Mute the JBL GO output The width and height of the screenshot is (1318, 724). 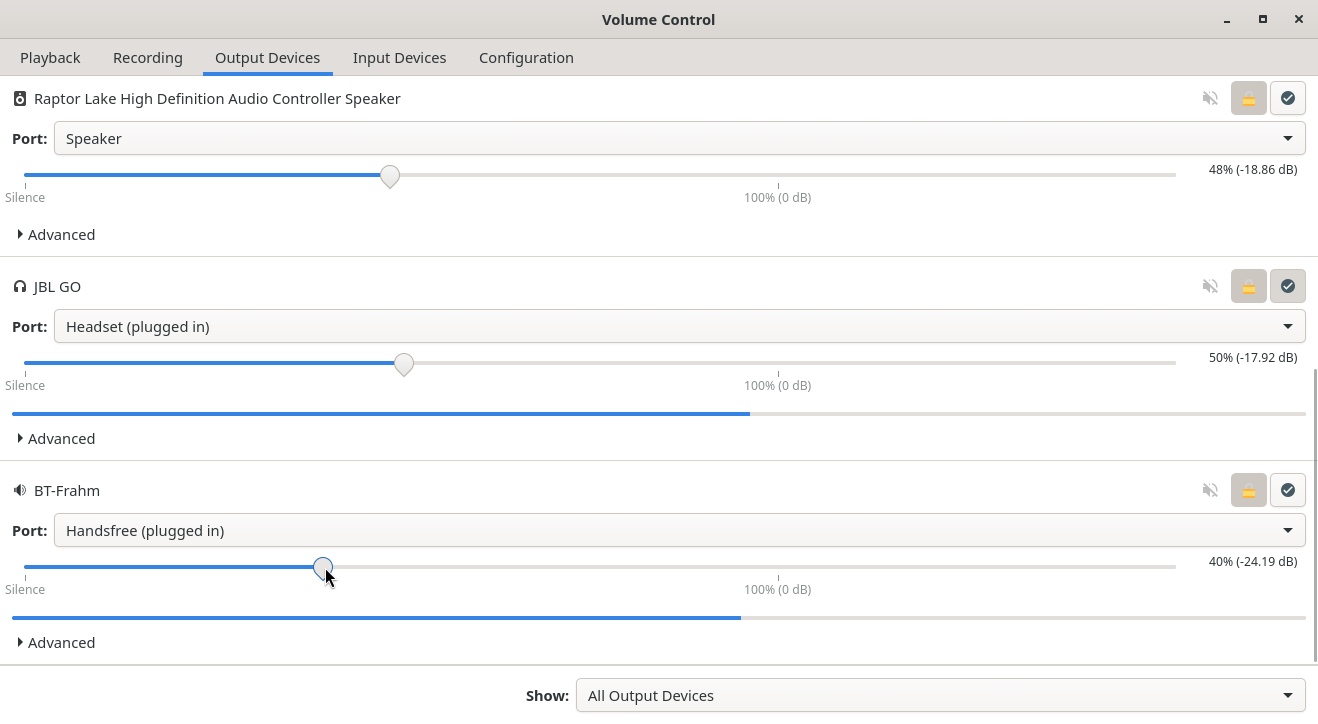click(1210, 286)
